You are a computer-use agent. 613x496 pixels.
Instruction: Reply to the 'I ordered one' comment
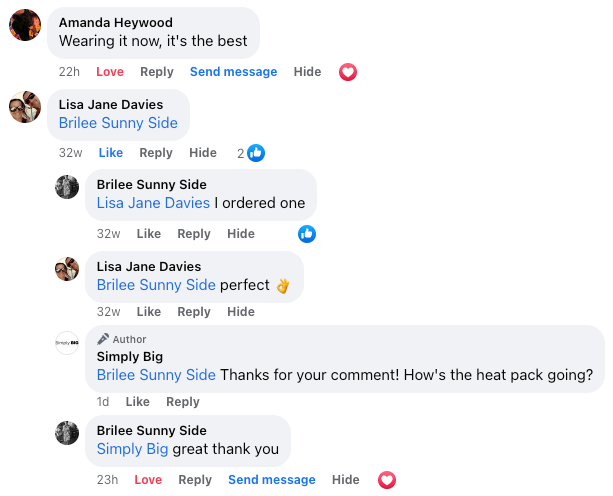click(x=194, y=234)
